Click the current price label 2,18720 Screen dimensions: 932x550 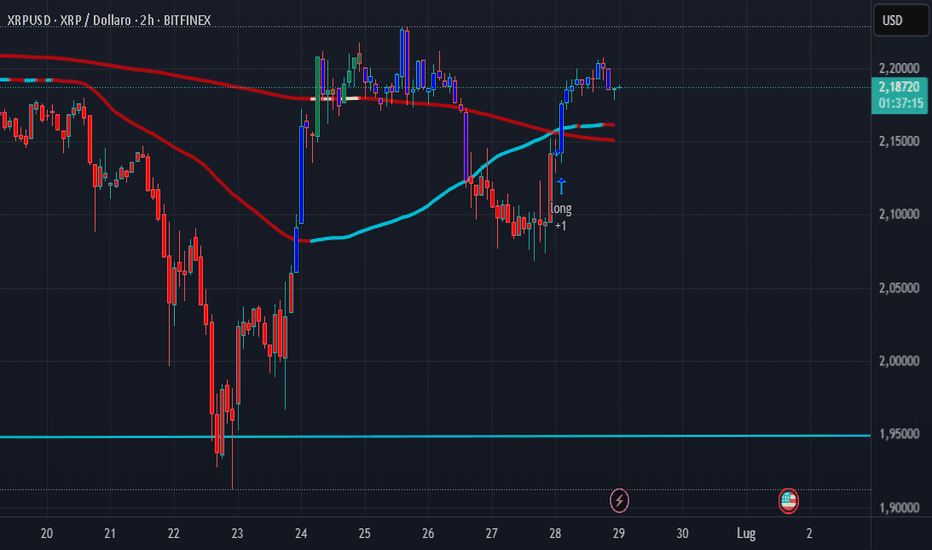[899, 87]
